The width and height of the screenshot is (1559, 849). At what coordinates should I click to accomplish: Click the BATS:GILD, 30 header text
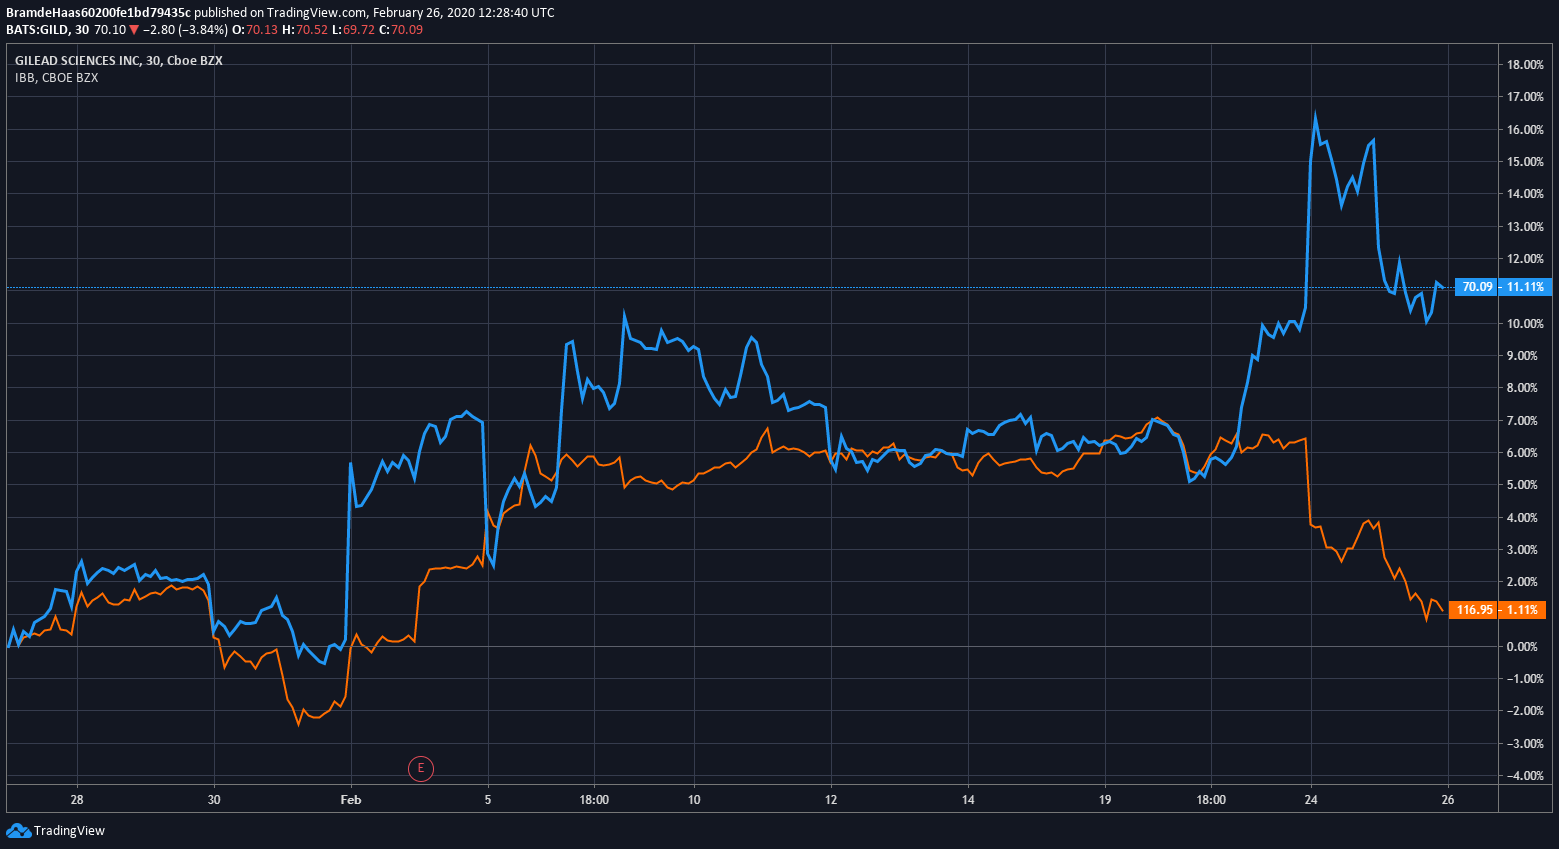tap(47, 30)
